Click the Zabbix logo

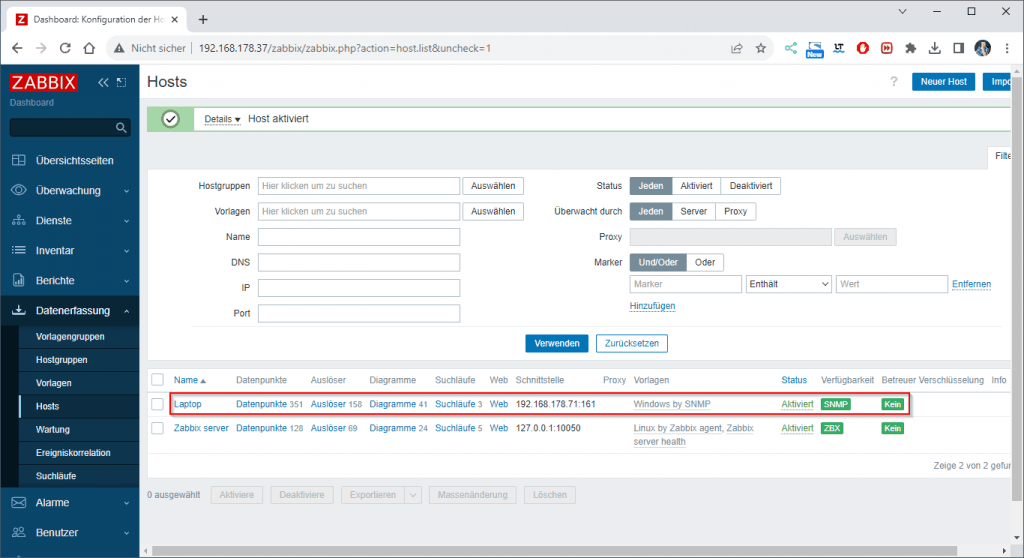(x=43, y=83)
